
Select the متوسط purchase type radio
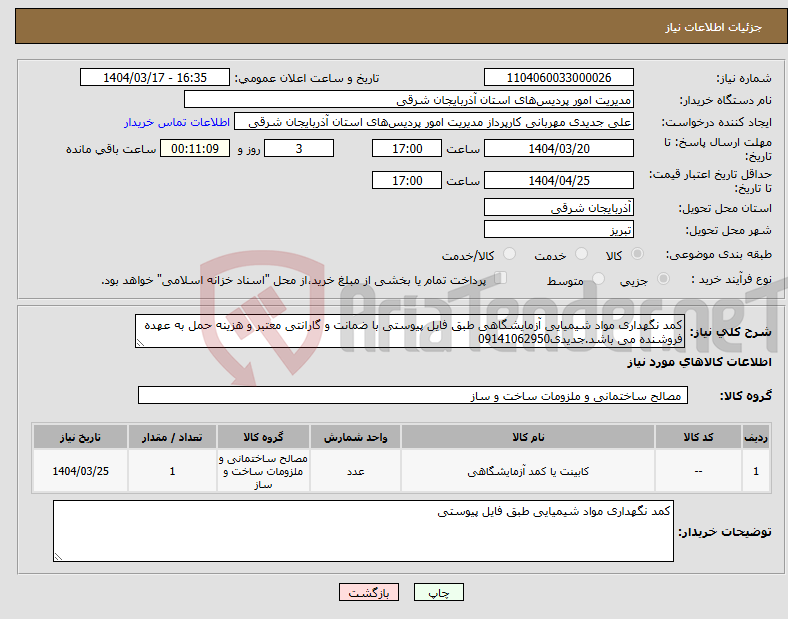point(598,278)
